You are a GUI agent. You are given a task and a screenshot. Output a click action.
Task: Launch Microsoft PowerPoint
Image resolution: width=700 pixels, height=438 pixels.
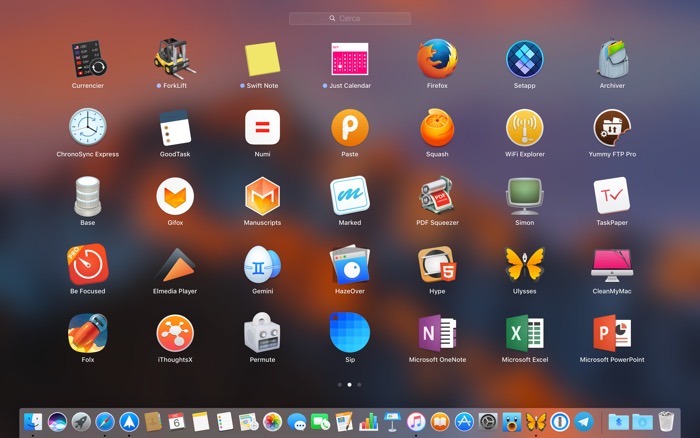[612, 333]
